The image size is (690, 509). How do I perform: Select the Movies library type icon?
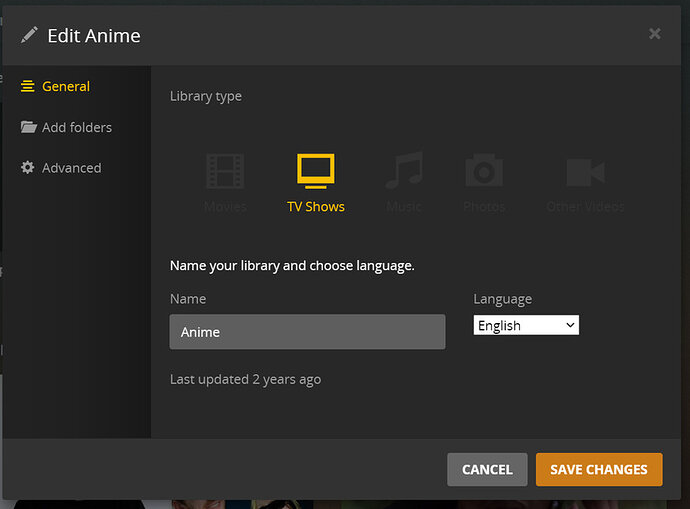click(225, 171)
